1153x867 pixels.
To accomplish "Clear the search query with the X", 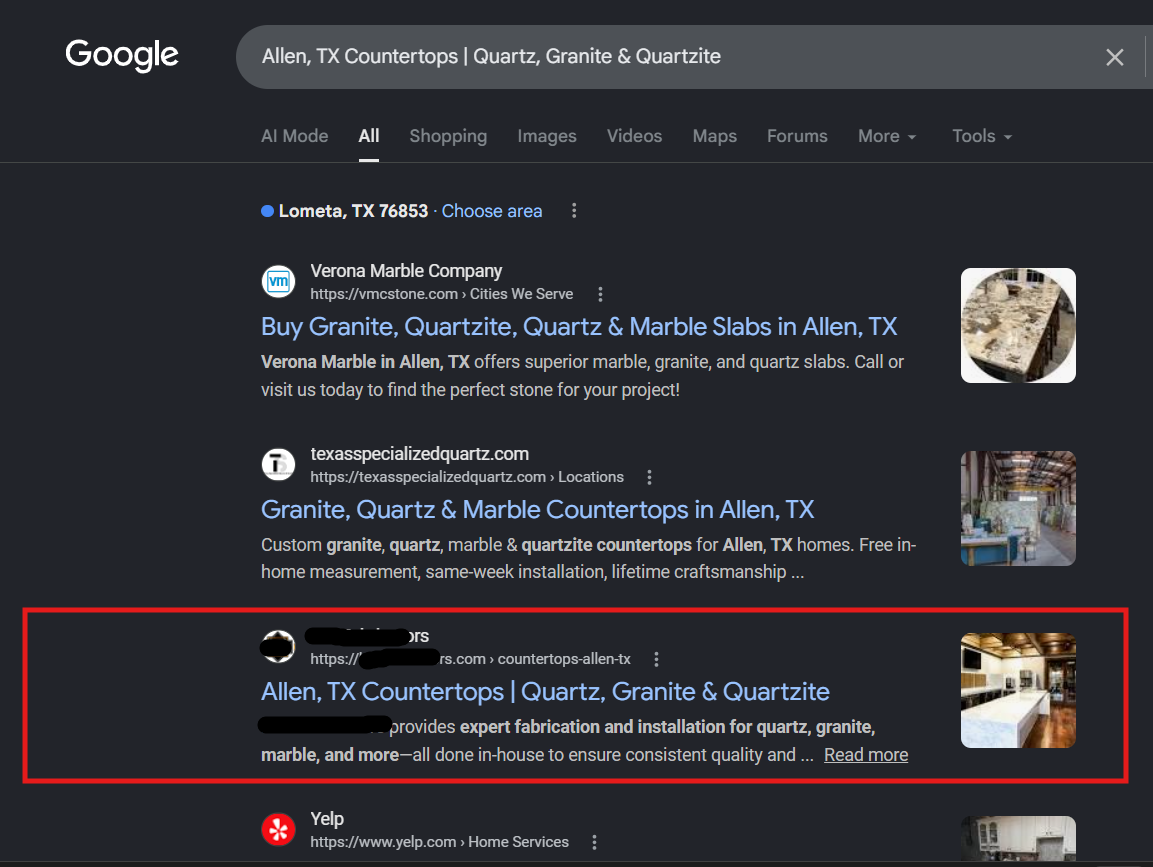I will (x=1114, y=57).
